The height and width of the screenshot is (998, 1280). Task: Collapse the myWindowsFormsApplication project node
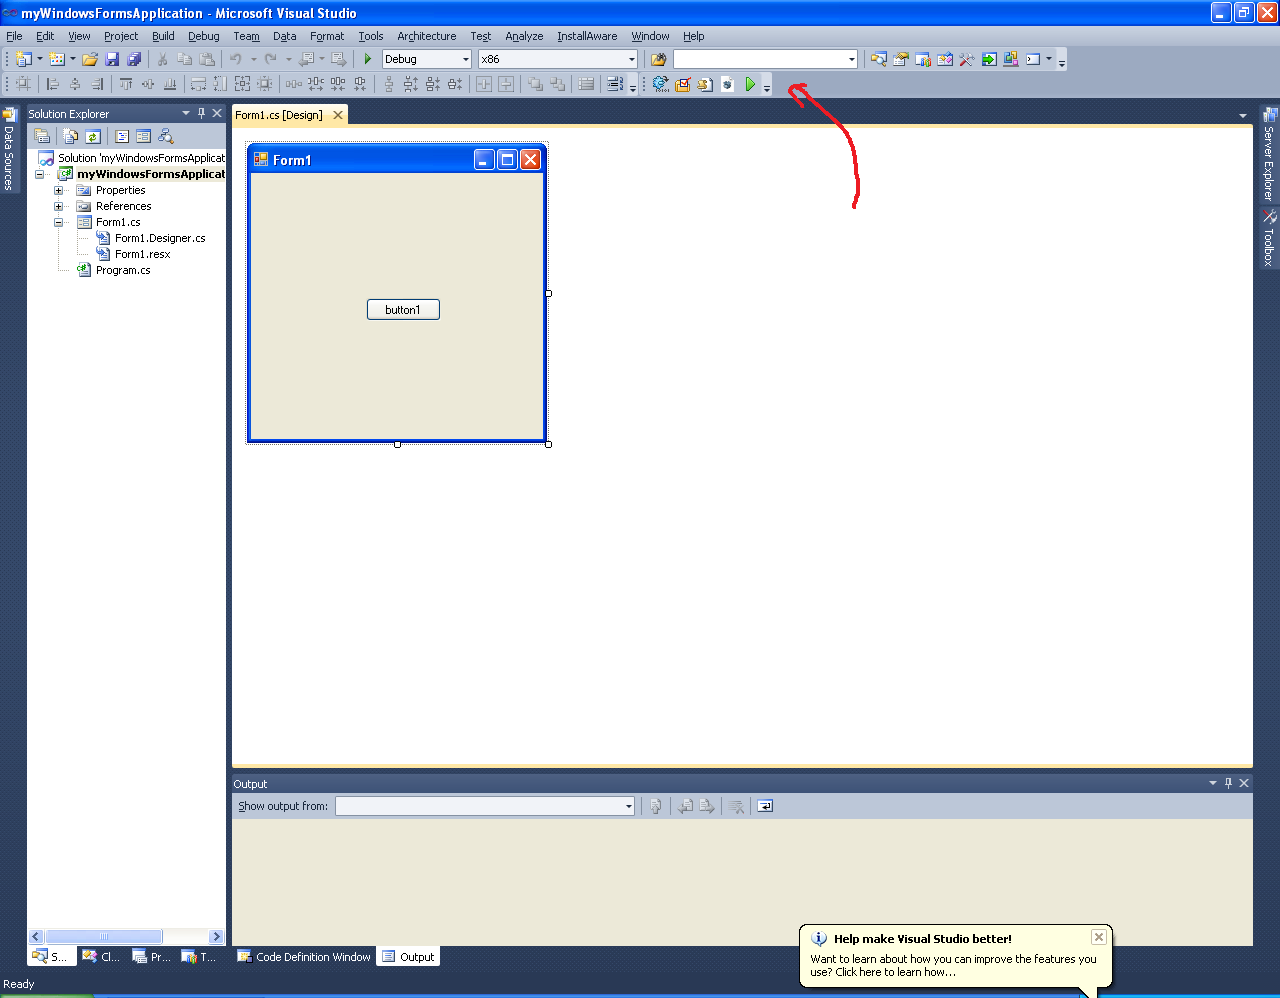coord(39,174)
